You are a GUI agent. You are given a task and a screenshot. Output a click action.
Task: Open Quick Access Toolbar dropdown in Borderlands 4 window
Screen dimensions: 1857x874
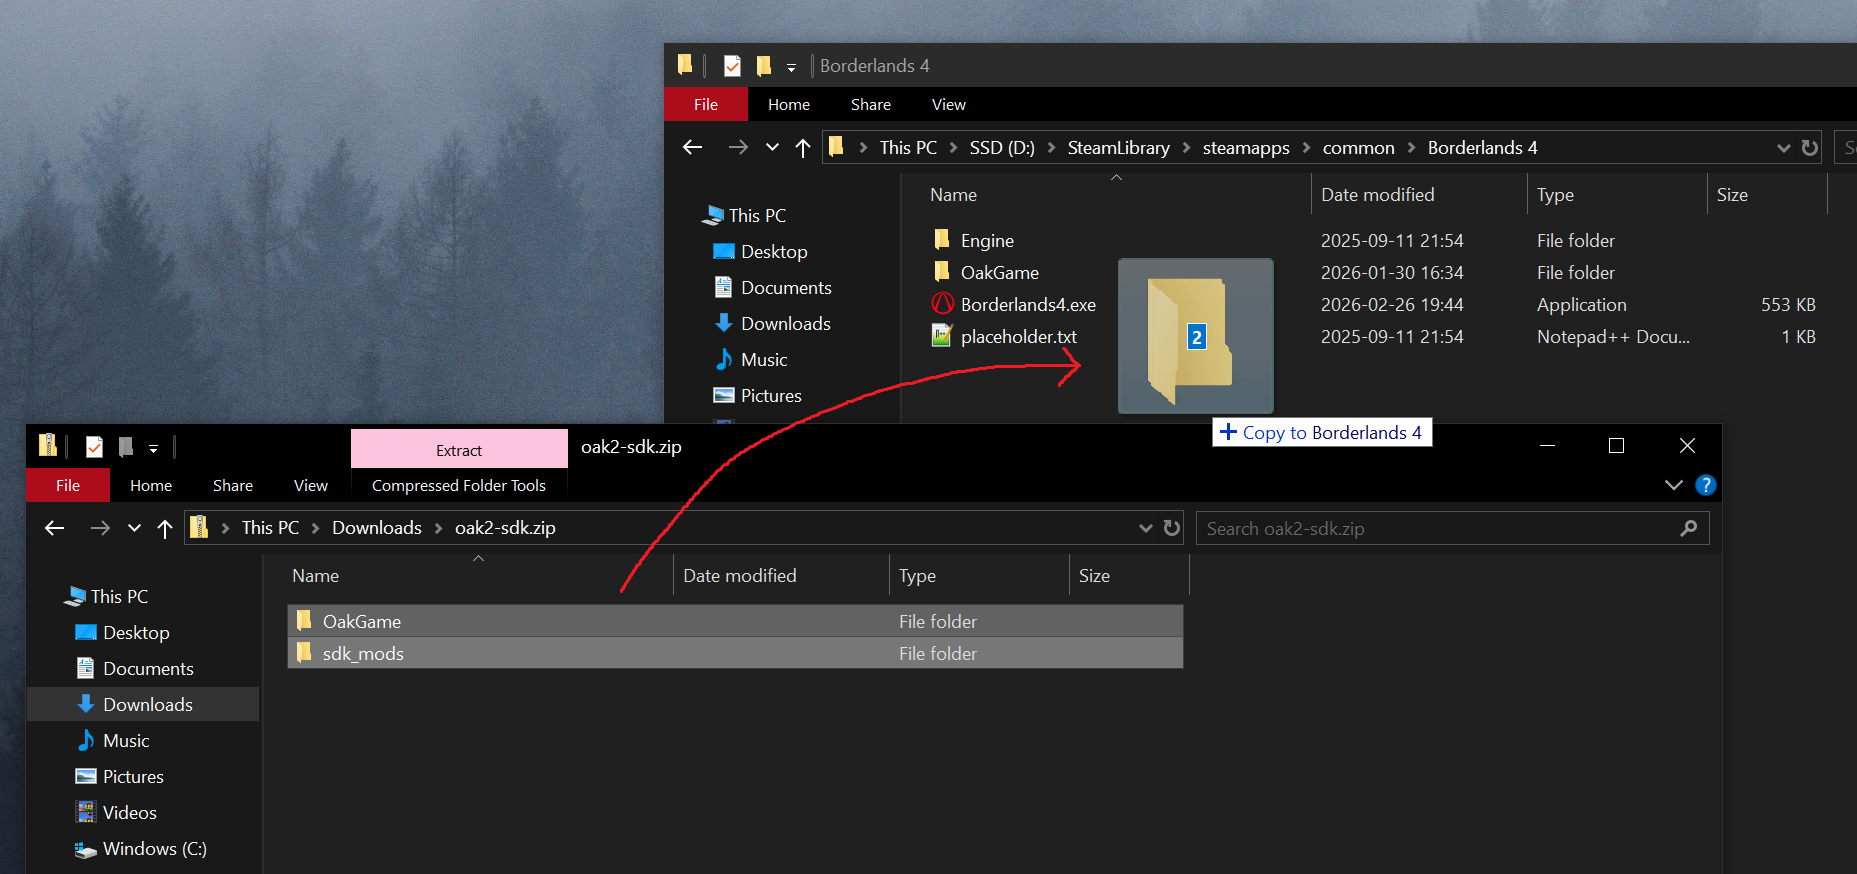coord(791,67)
